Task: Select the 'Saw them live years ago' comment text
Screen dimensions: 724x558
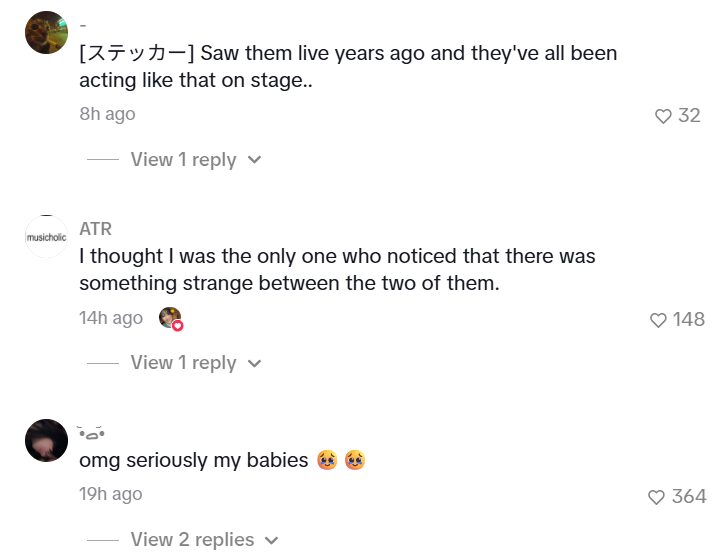Action: click(348, 67)
